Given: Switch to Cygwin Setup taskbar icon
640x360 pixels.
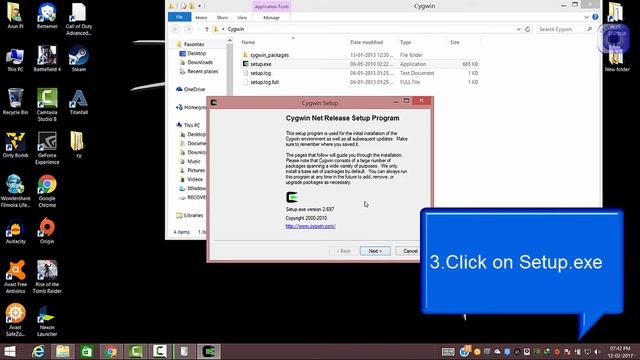Looking at the screenshot, I should tap(209, 351).
